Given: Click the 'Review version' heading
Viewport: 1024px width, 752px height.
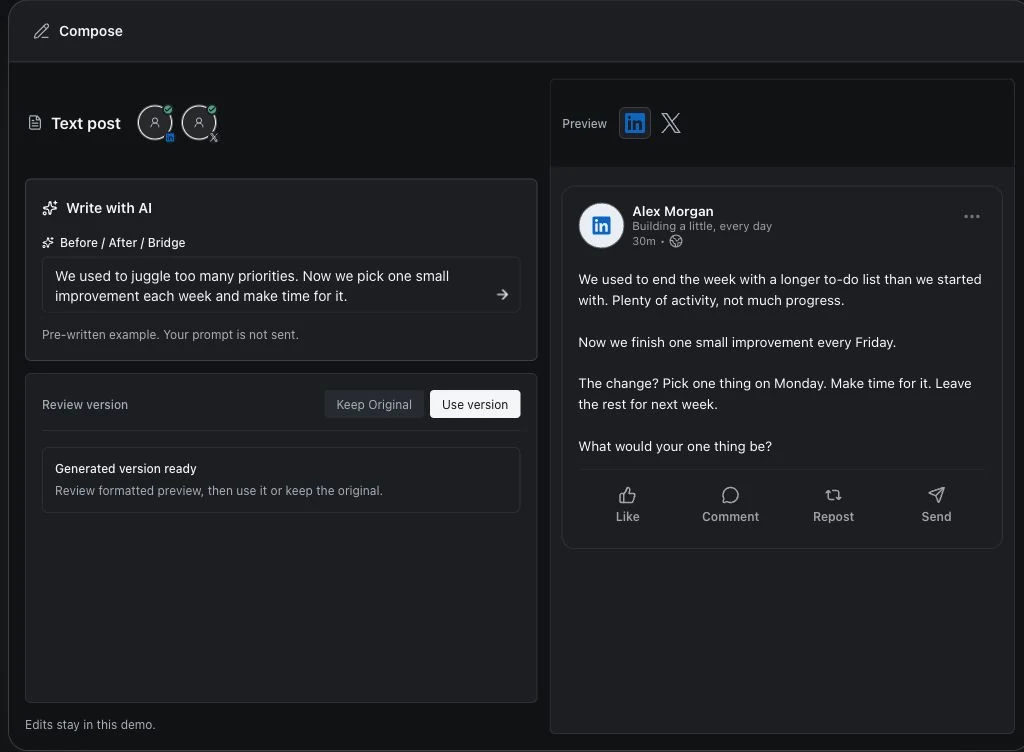Looking at the screenshot, I should point(85,405).
